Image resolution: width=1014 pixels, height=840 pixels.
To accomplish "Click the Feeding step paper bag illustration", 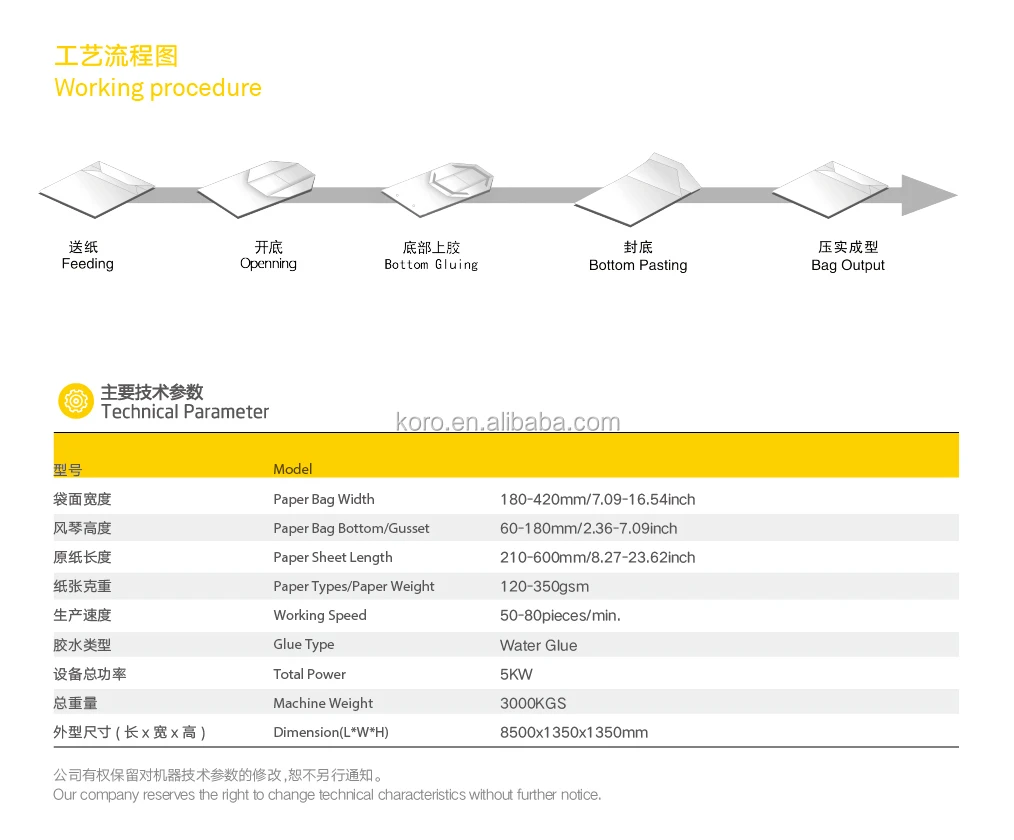I will (97, 189).
